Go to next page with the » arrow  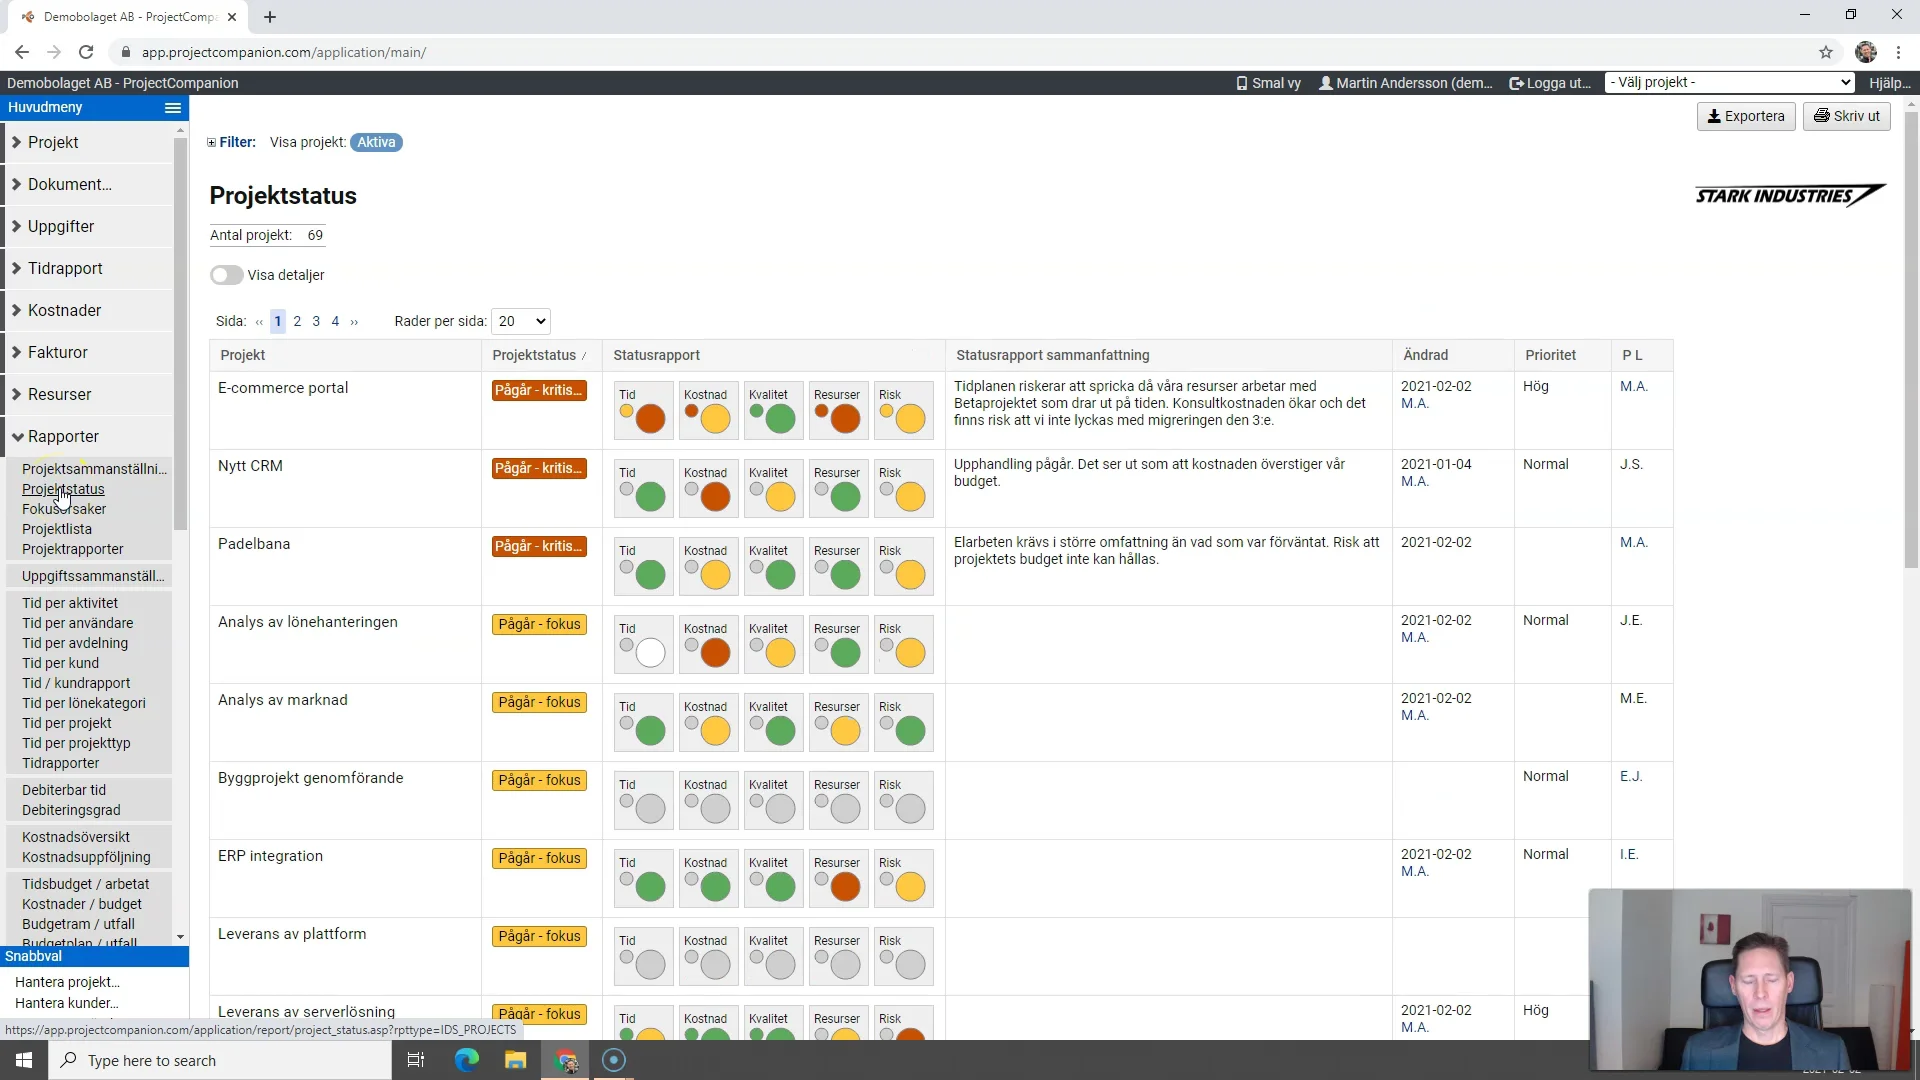[354, 322]
